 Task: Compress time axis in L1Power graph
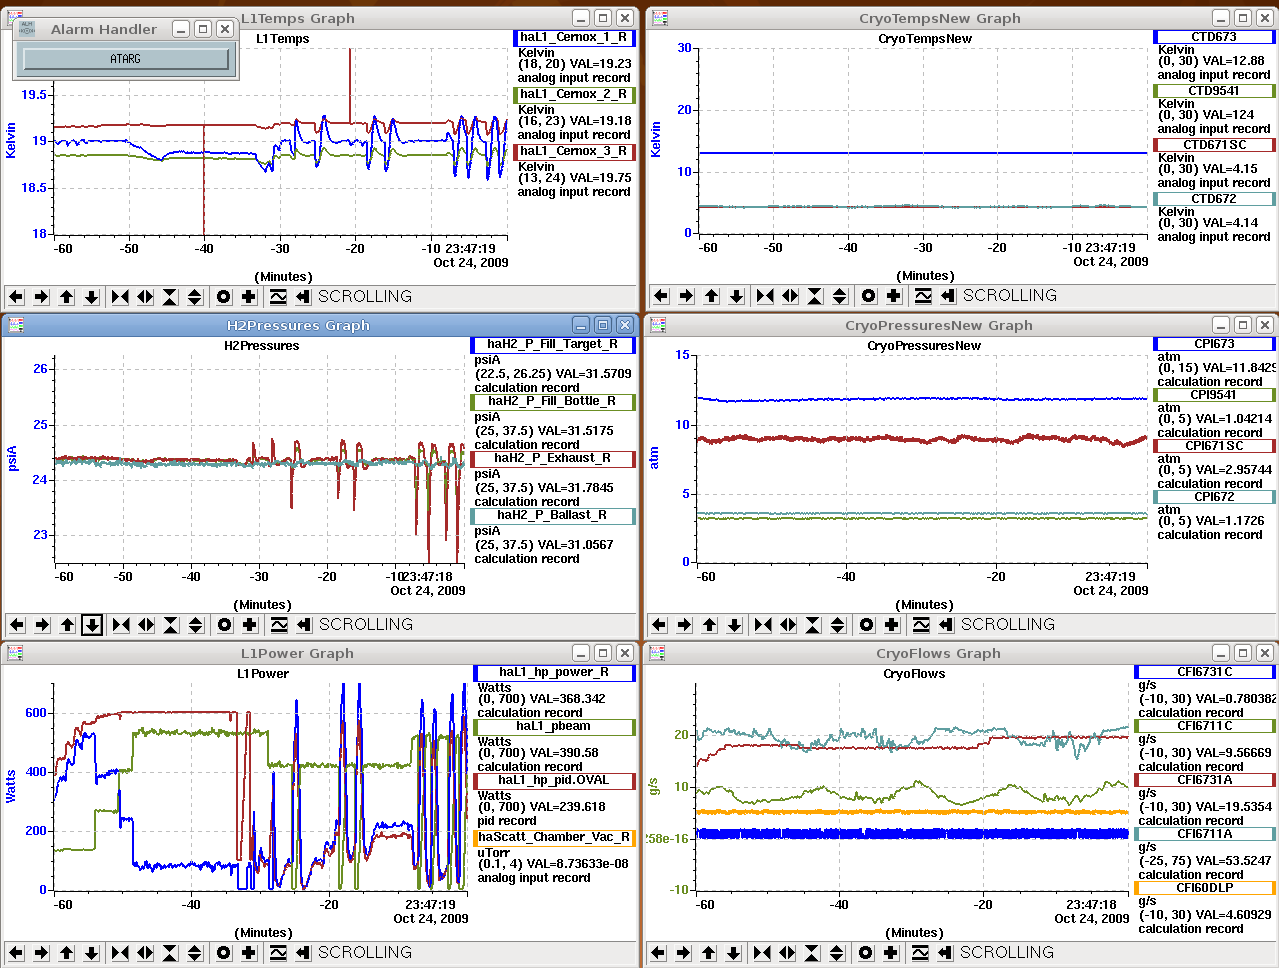click(120, 953)
